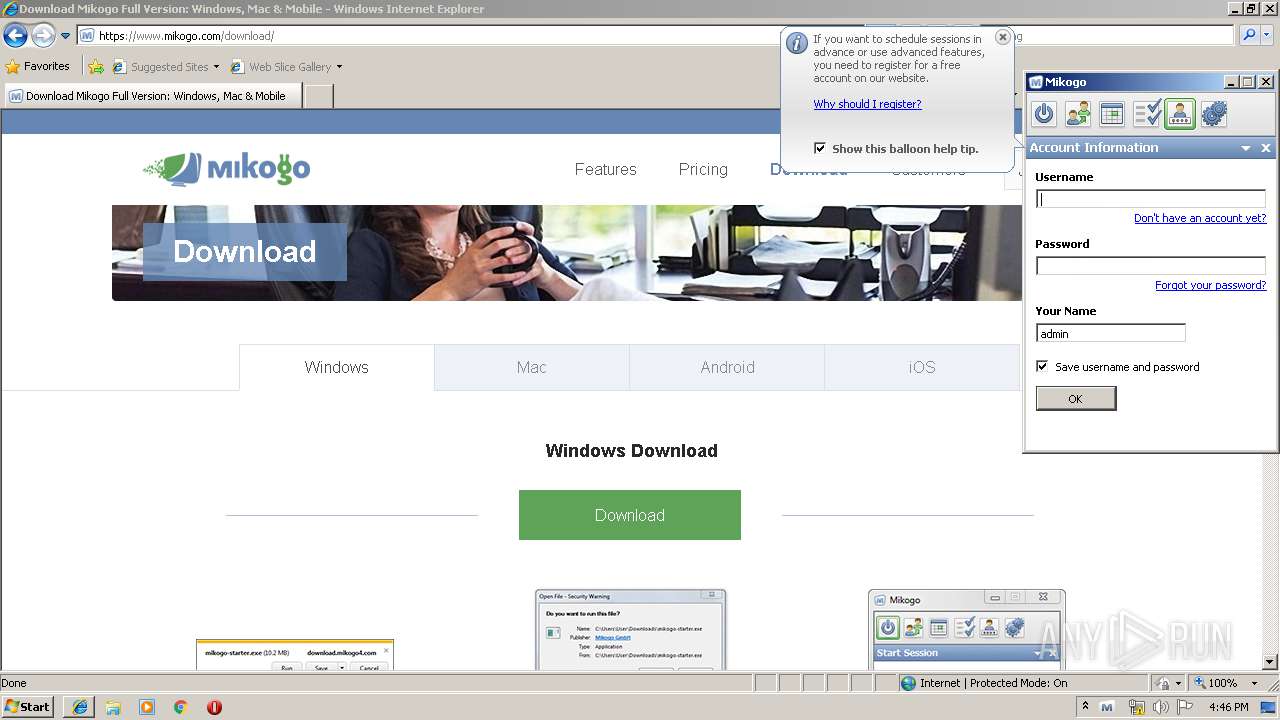Click installation step screenshot of Security Warning dialog
The height and width of the screenshot is (720, 1280).
pyautogui.click(x=630, y=630)
